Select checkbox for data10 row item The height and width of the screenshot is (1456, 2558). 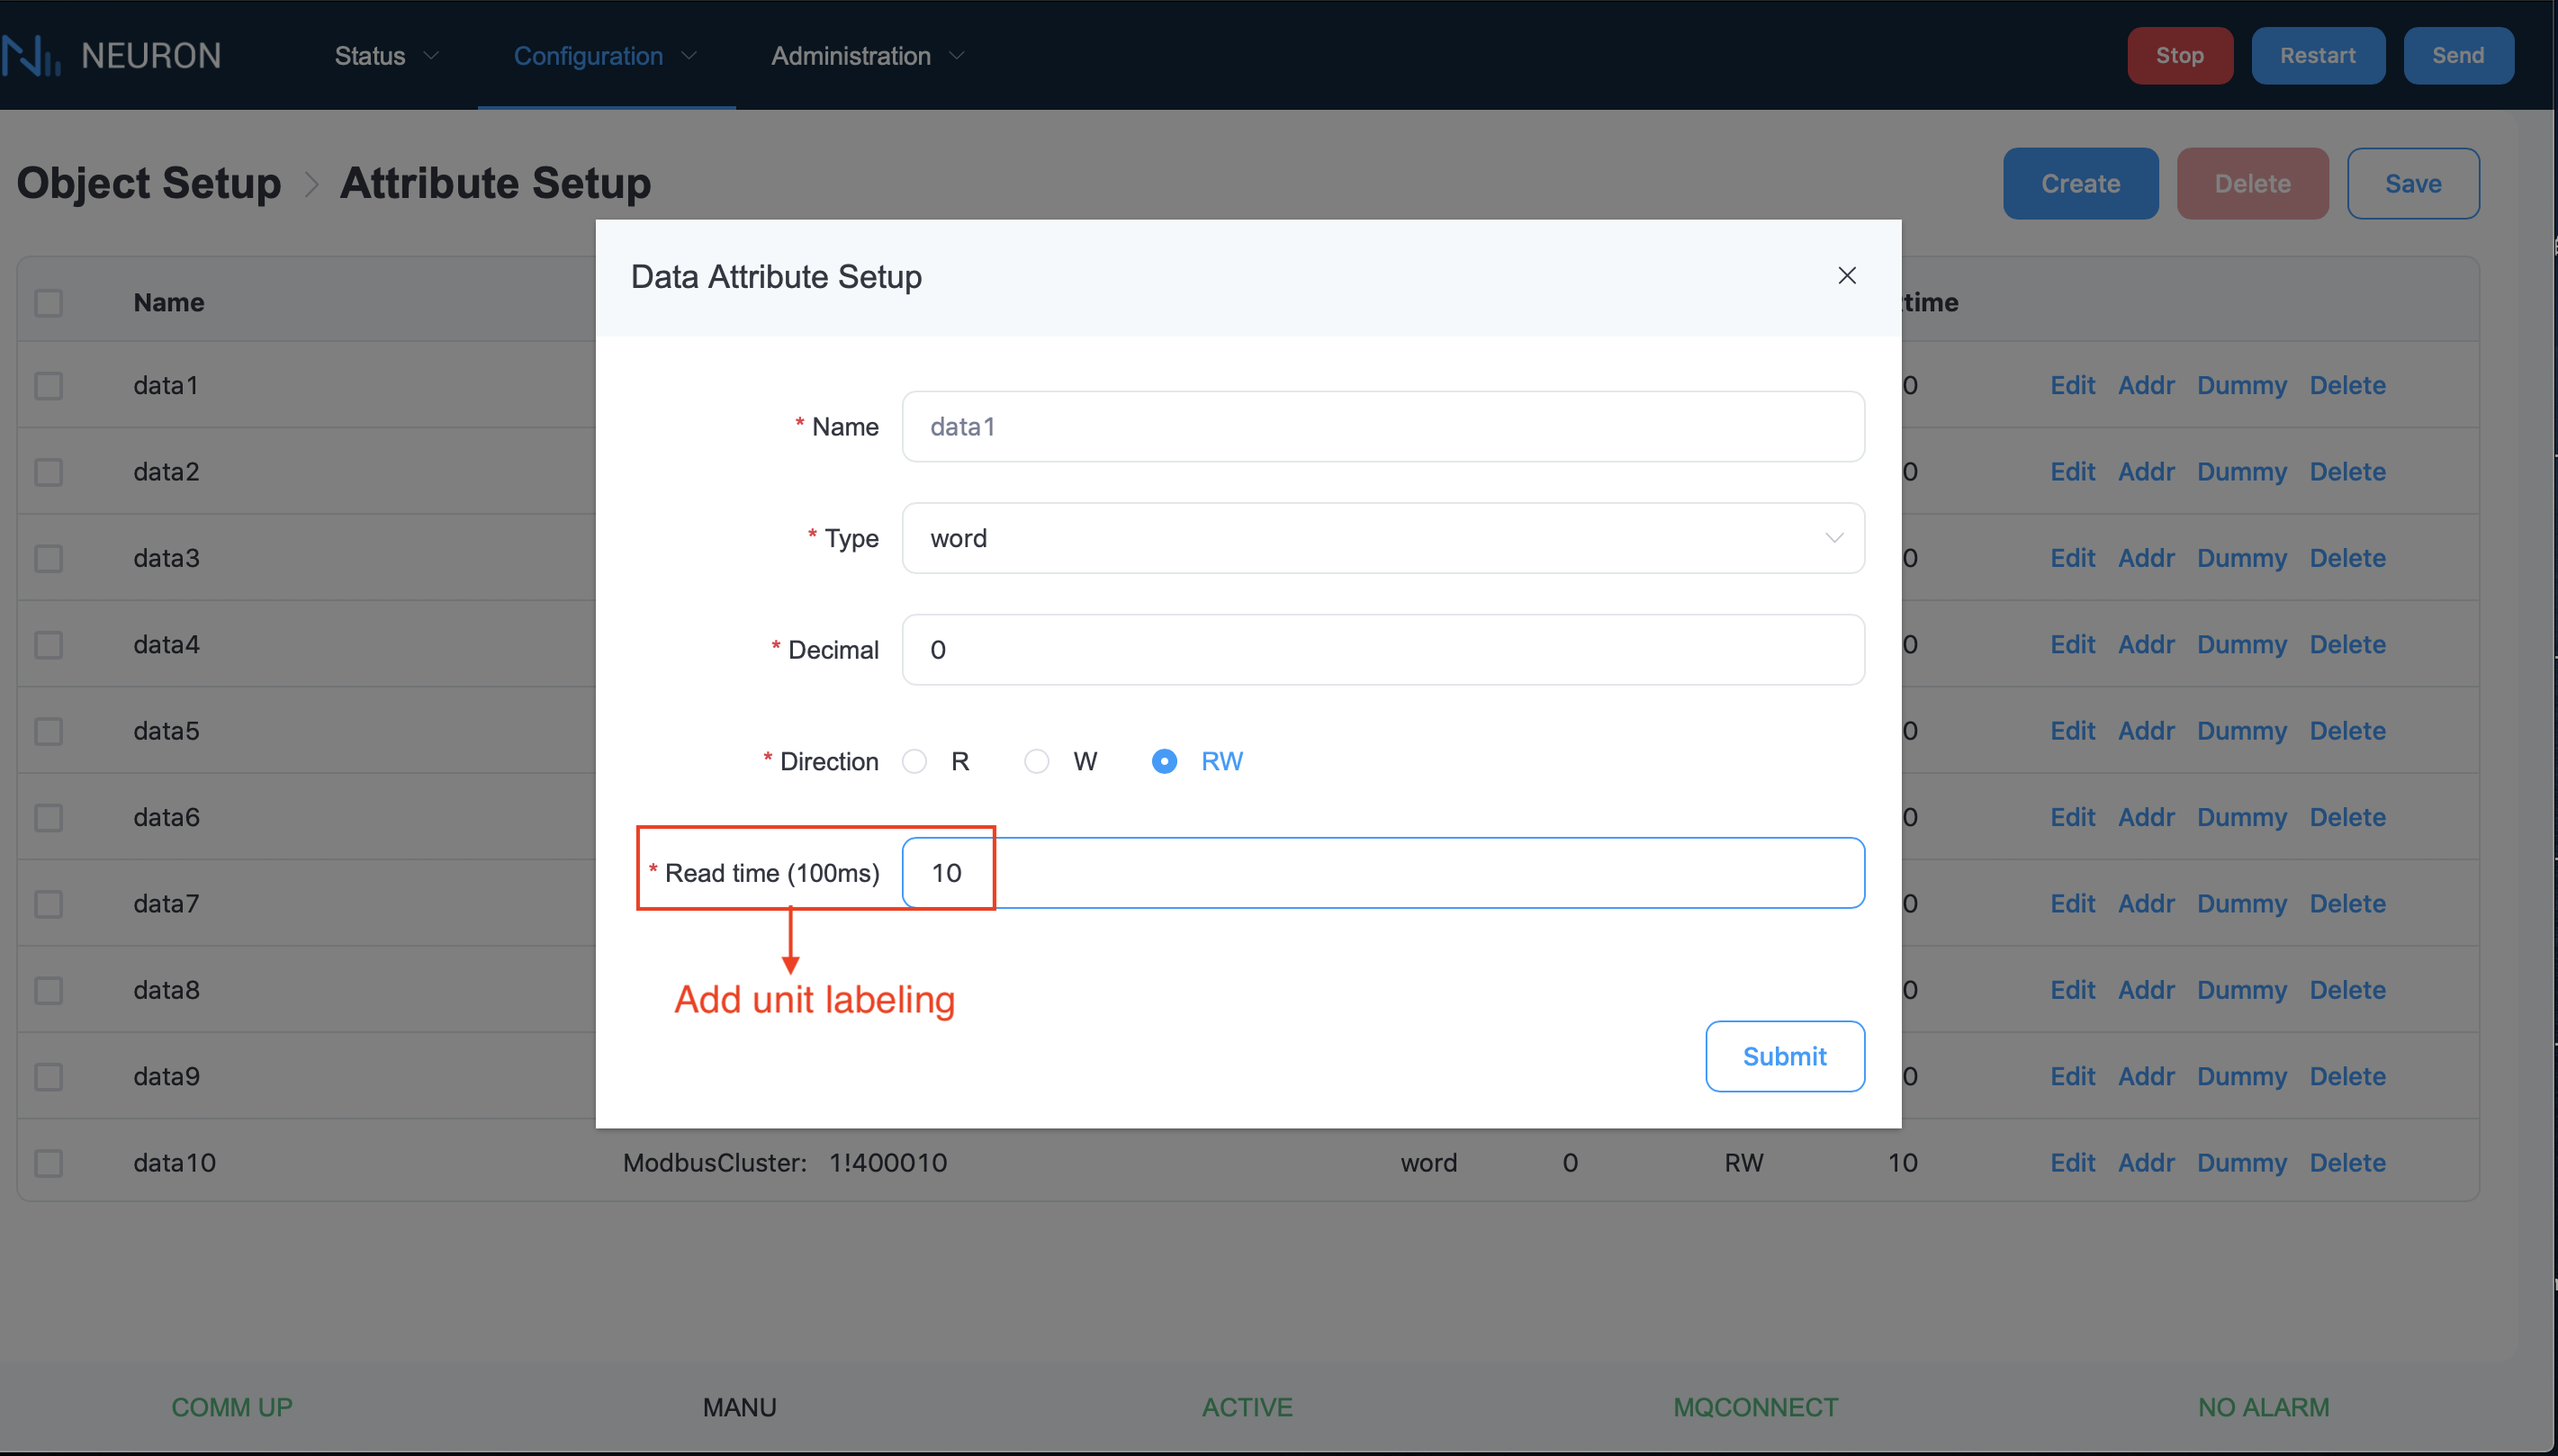tap(50, 1161)
